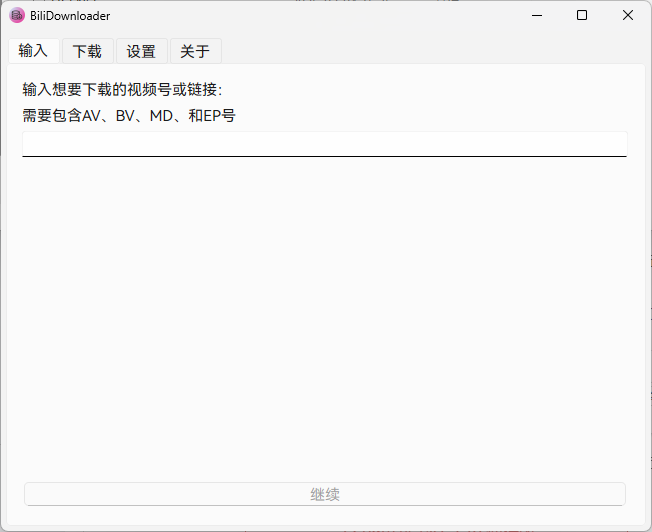Click the BiliDownloader app icon in title bar

pos(17,15)
